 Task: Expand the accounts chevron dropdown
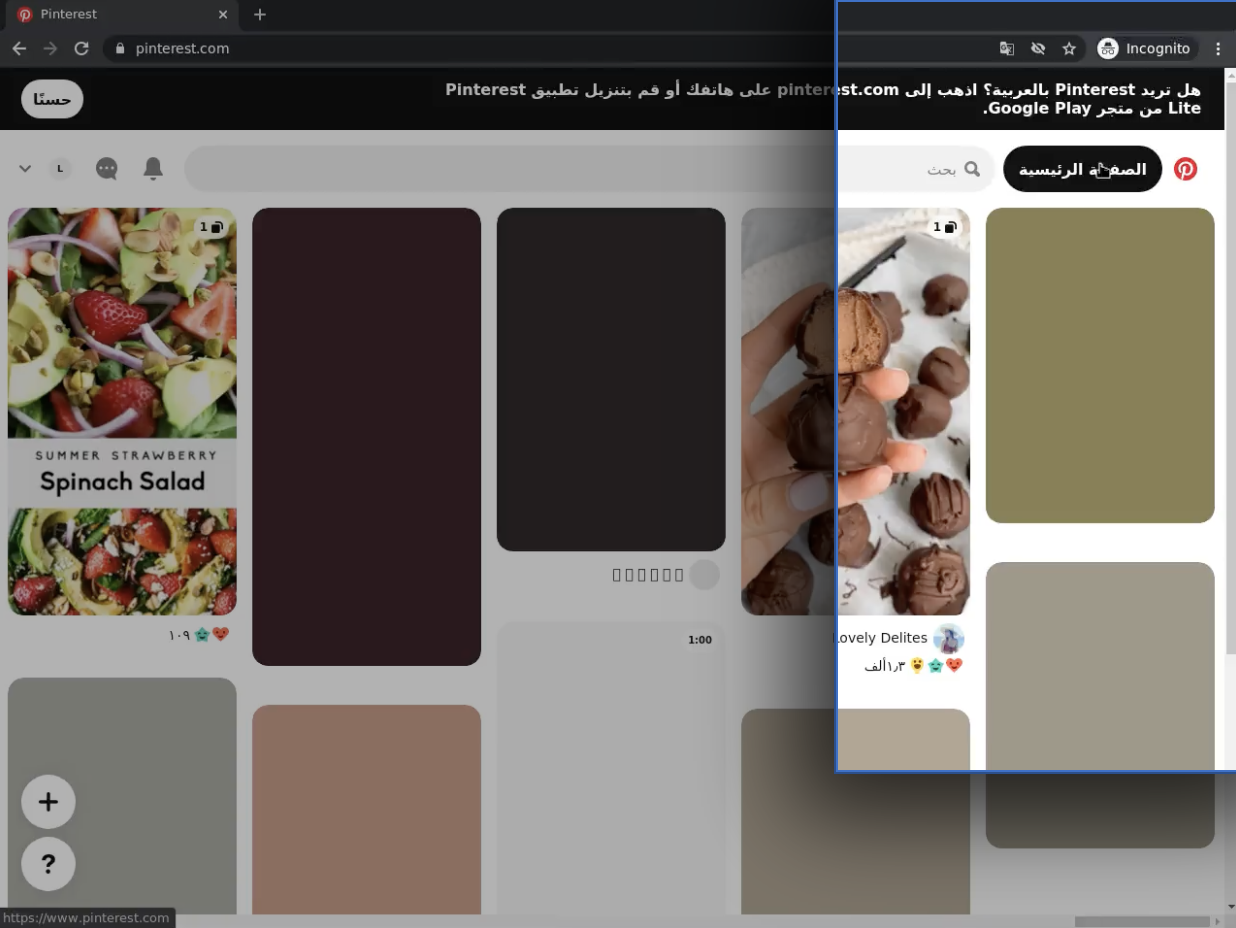25,169
